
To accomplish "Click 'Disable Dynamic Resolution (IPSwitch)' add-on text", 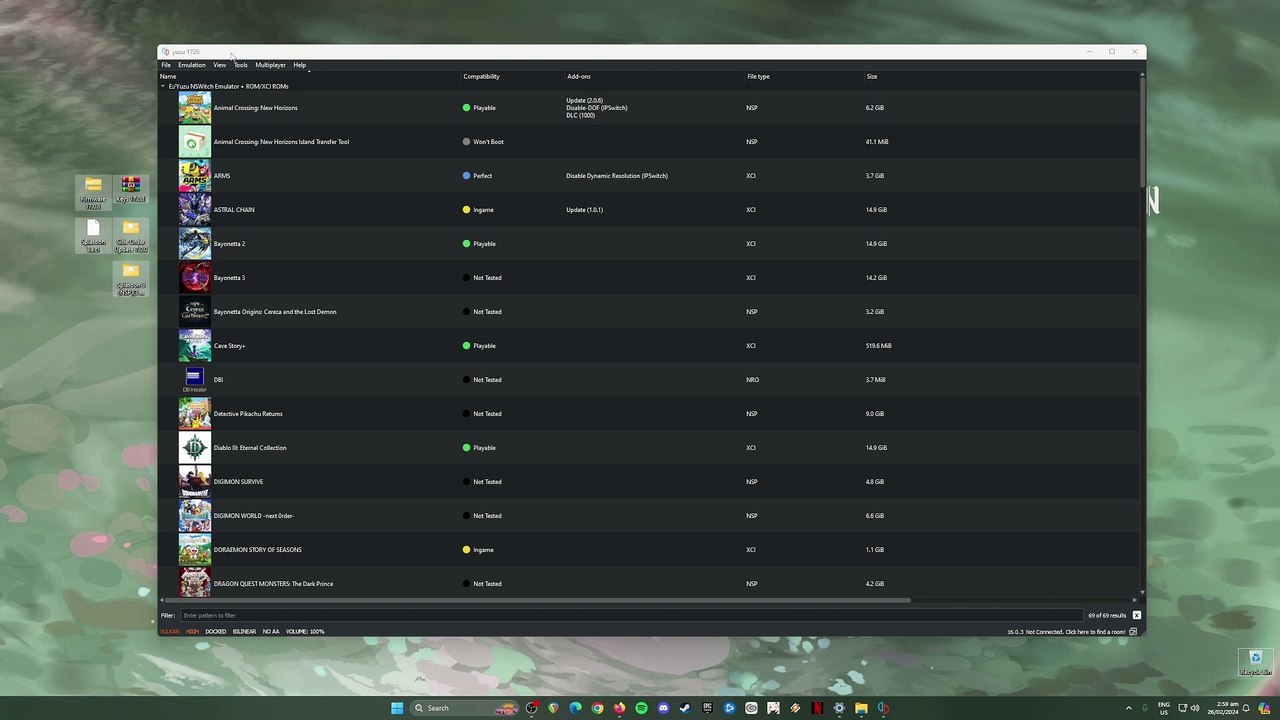I will (617, 176).
